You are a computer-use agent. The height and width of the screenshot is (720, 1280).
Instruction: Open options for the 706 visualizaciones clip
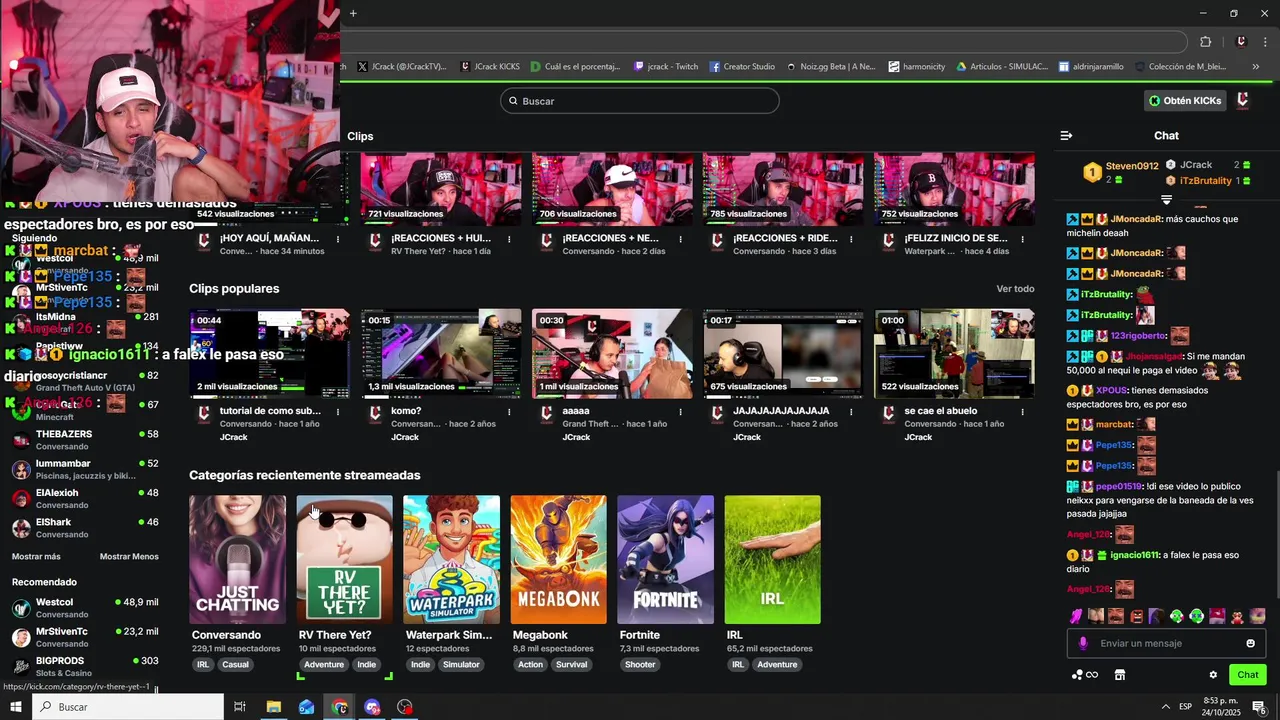click(680, 240)
